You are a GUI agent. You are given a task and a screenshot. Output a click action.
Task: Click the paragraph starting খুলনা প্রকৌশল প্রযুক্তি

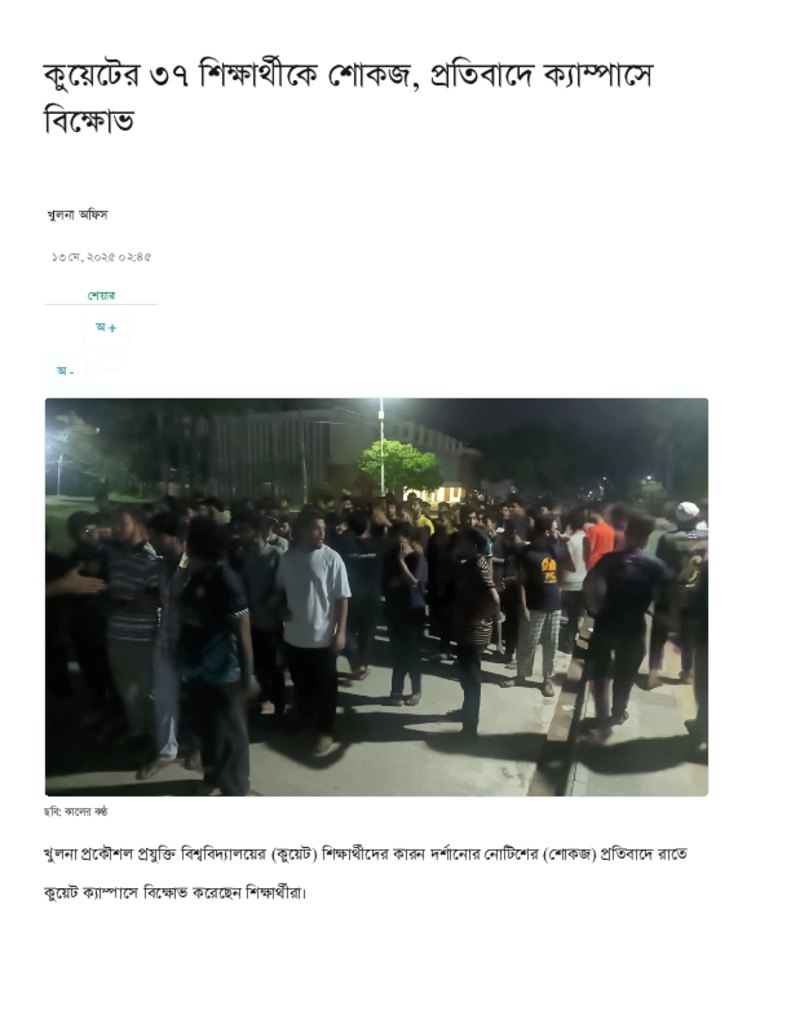365,854
